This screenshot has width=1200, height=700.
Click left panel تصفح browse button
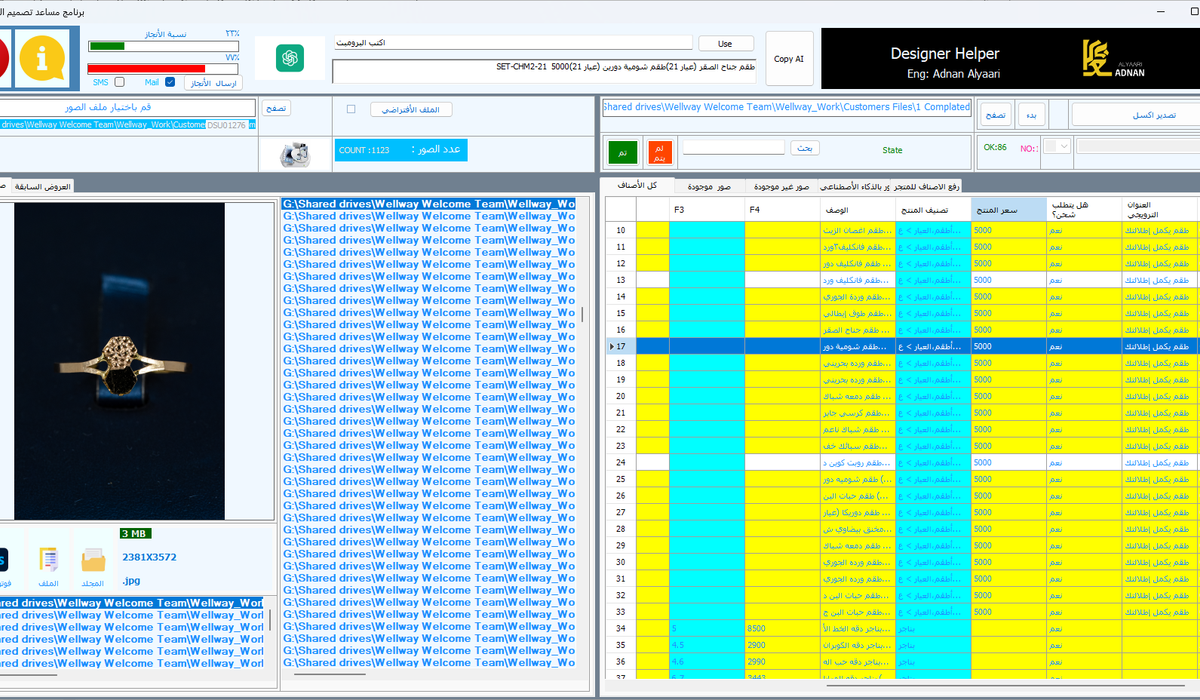pyautogui.click(x=276, y=108)
